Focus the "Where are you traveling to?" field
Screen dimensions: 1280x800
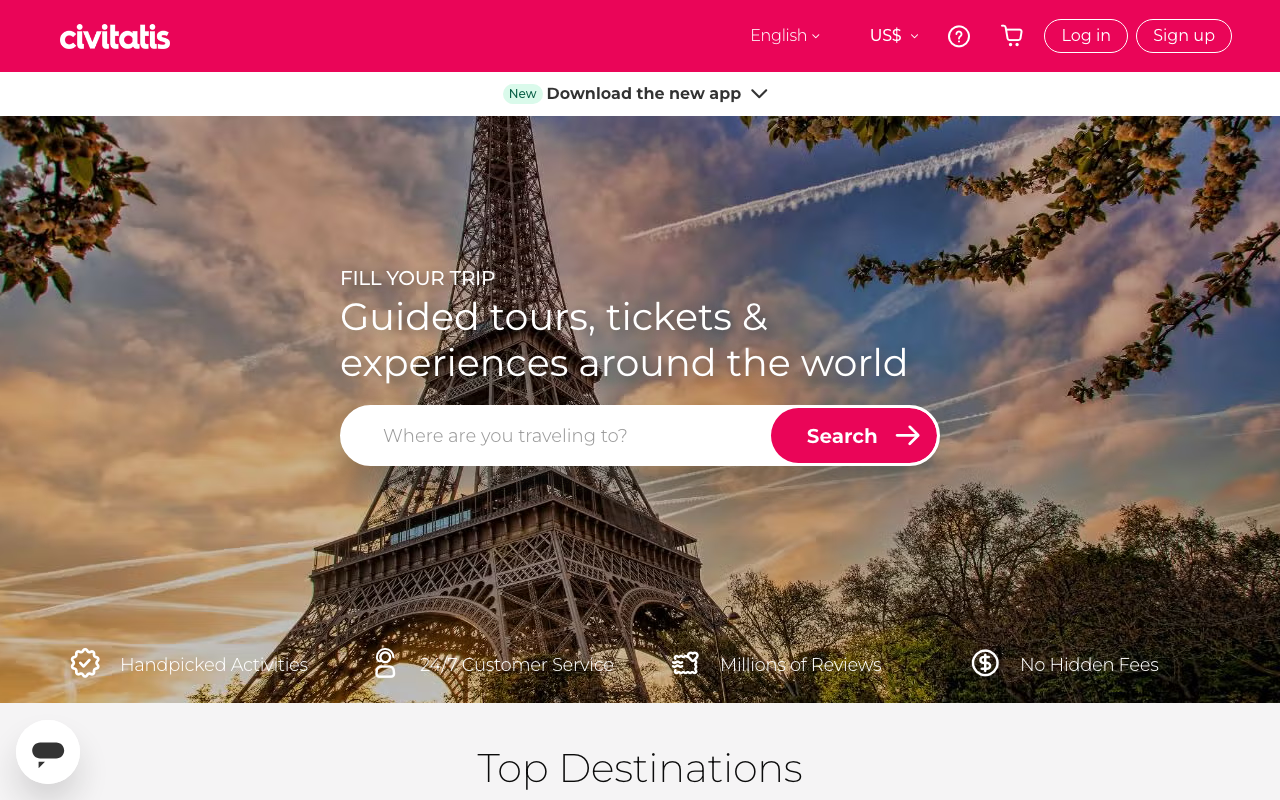coord(556,435)
